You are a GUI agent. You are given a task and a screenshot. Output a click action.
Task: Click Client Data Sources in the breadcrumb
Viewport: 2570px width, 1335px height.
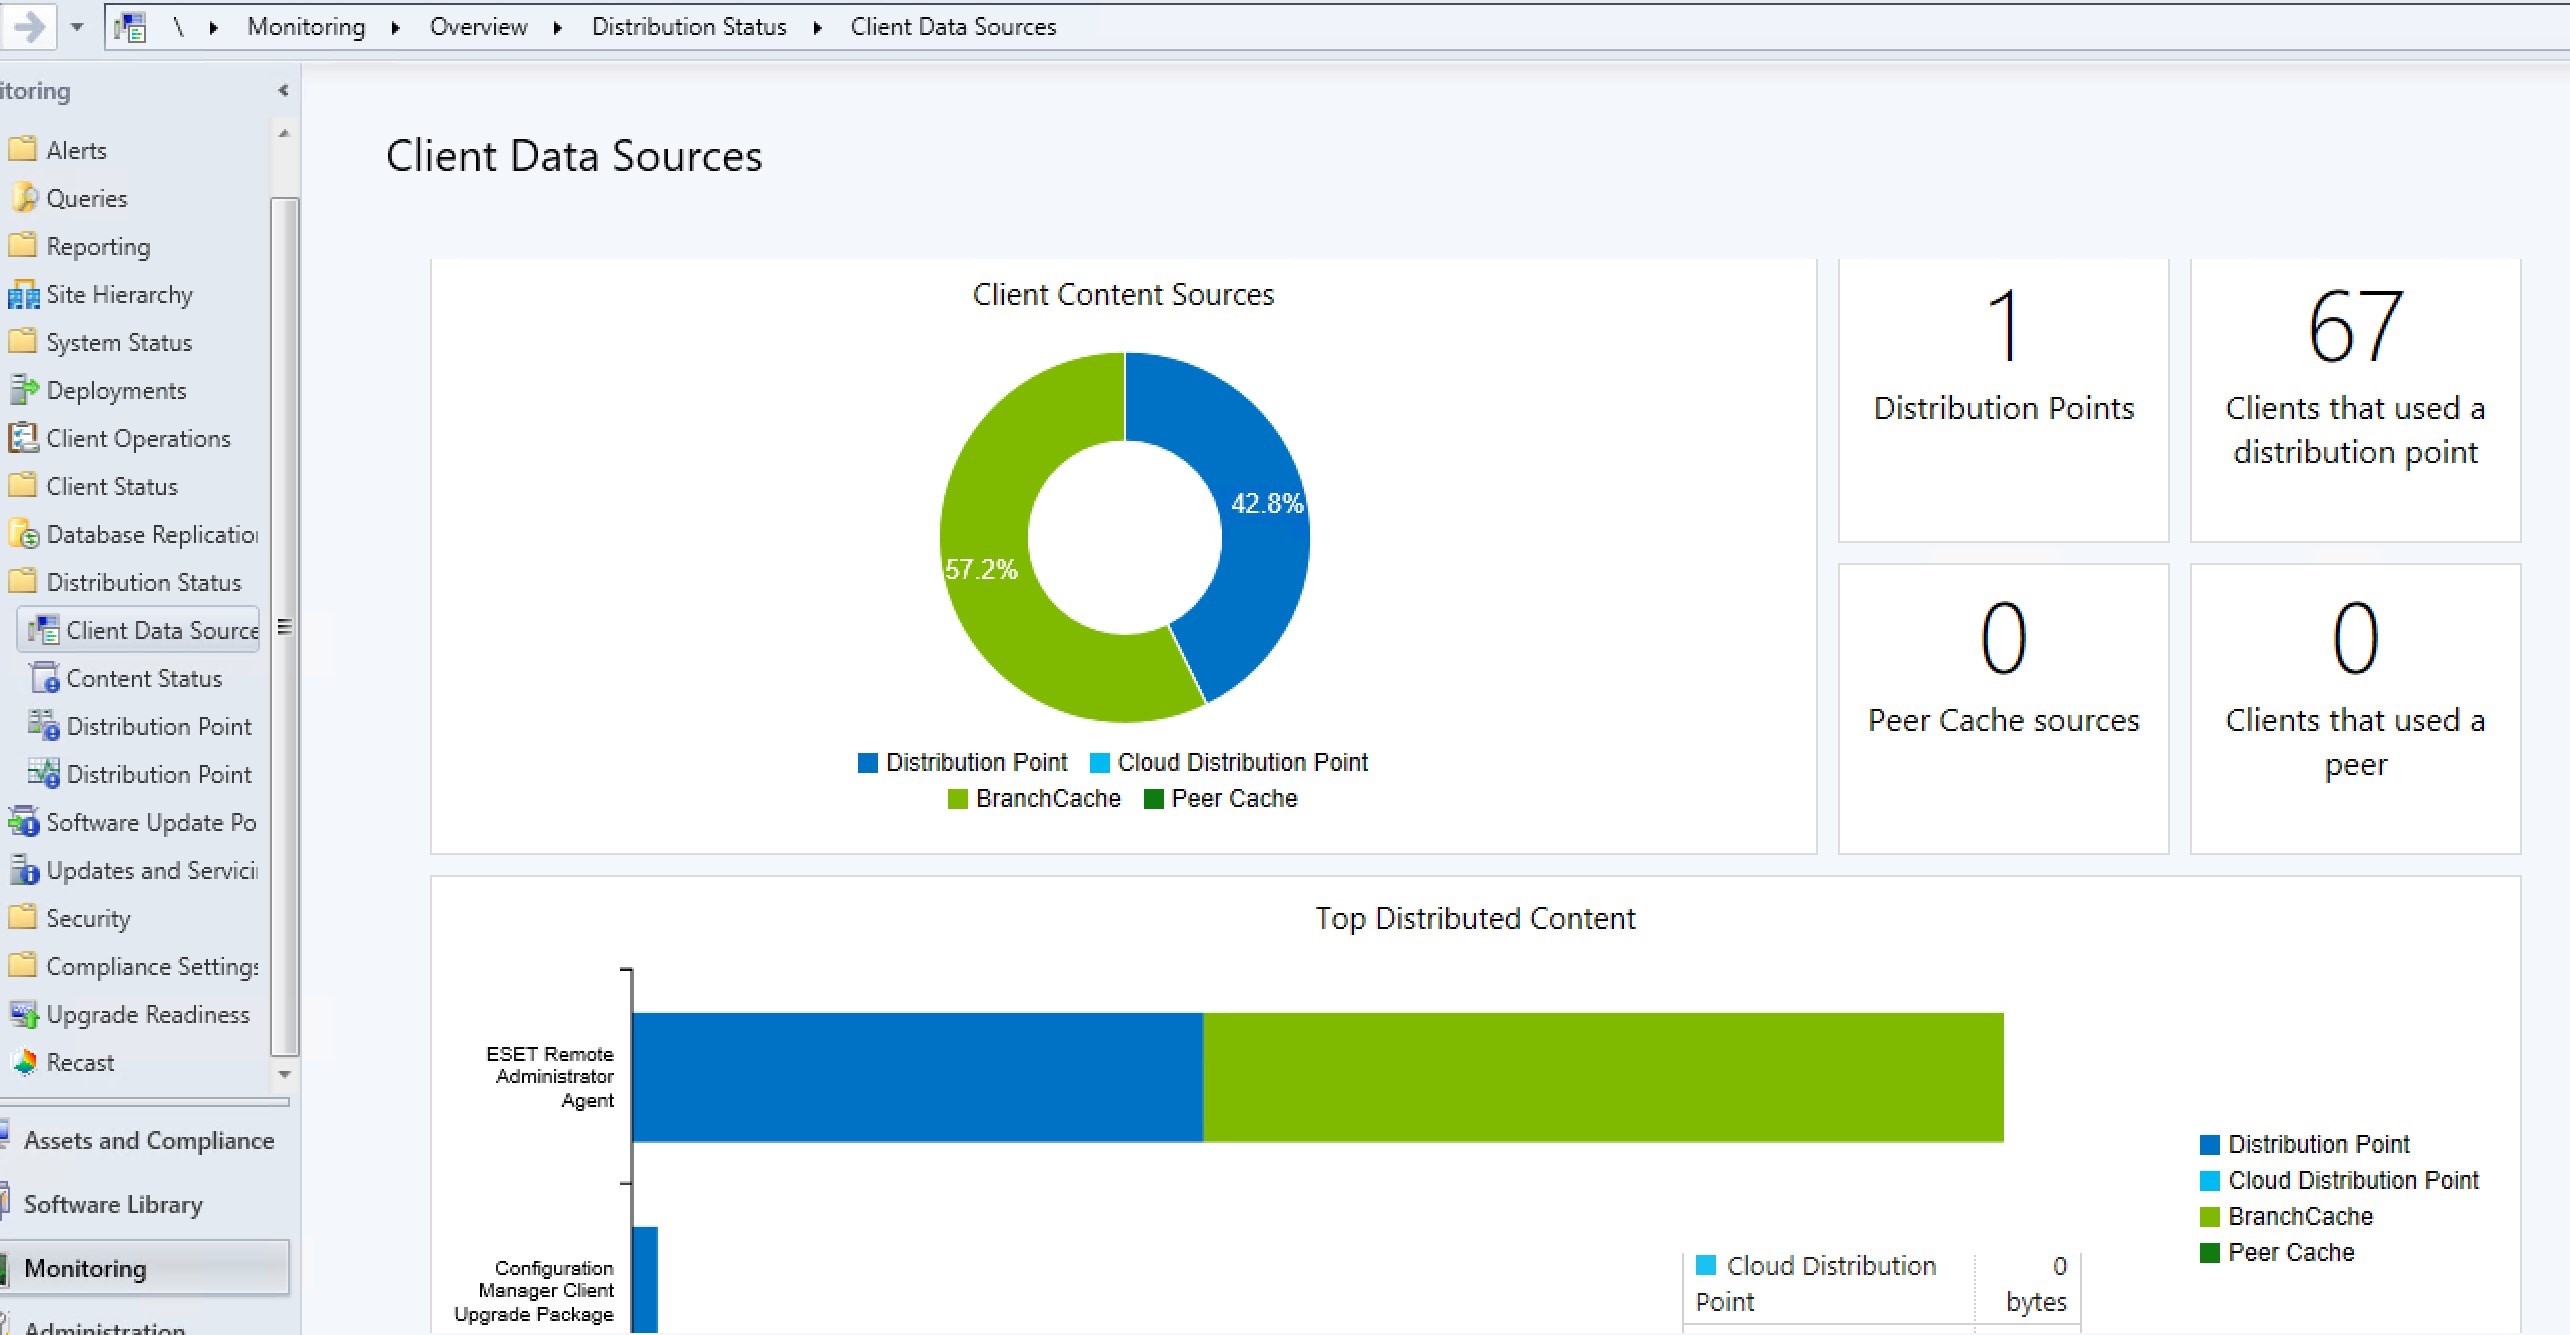(953, 27)
